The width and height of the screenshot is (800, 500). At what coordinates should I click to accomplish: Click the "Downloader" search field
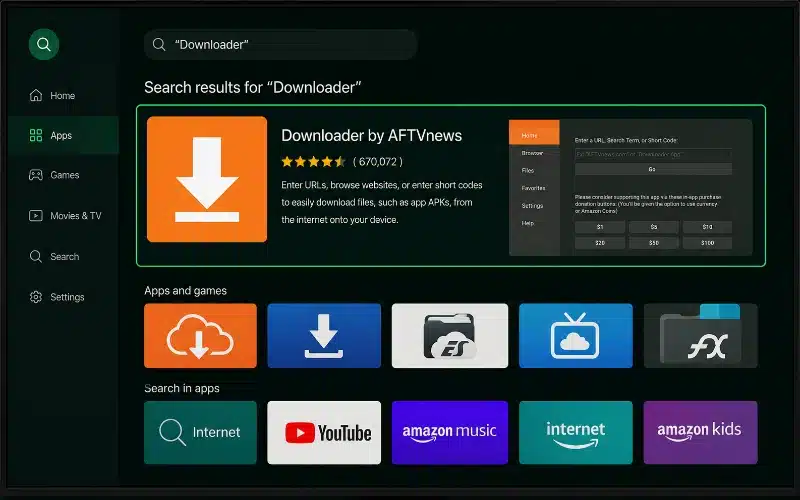coord(281,44)
